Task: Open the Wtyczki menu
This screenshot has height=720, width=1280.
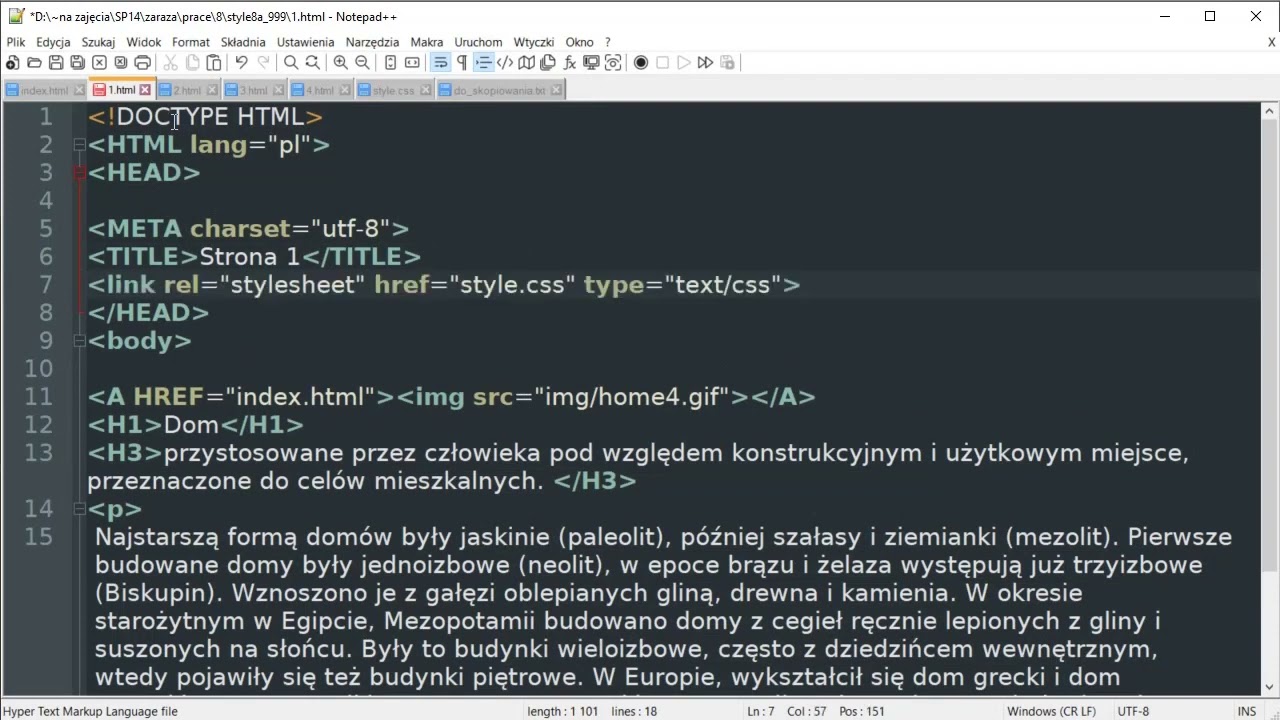Action: [x=534, y=42]
